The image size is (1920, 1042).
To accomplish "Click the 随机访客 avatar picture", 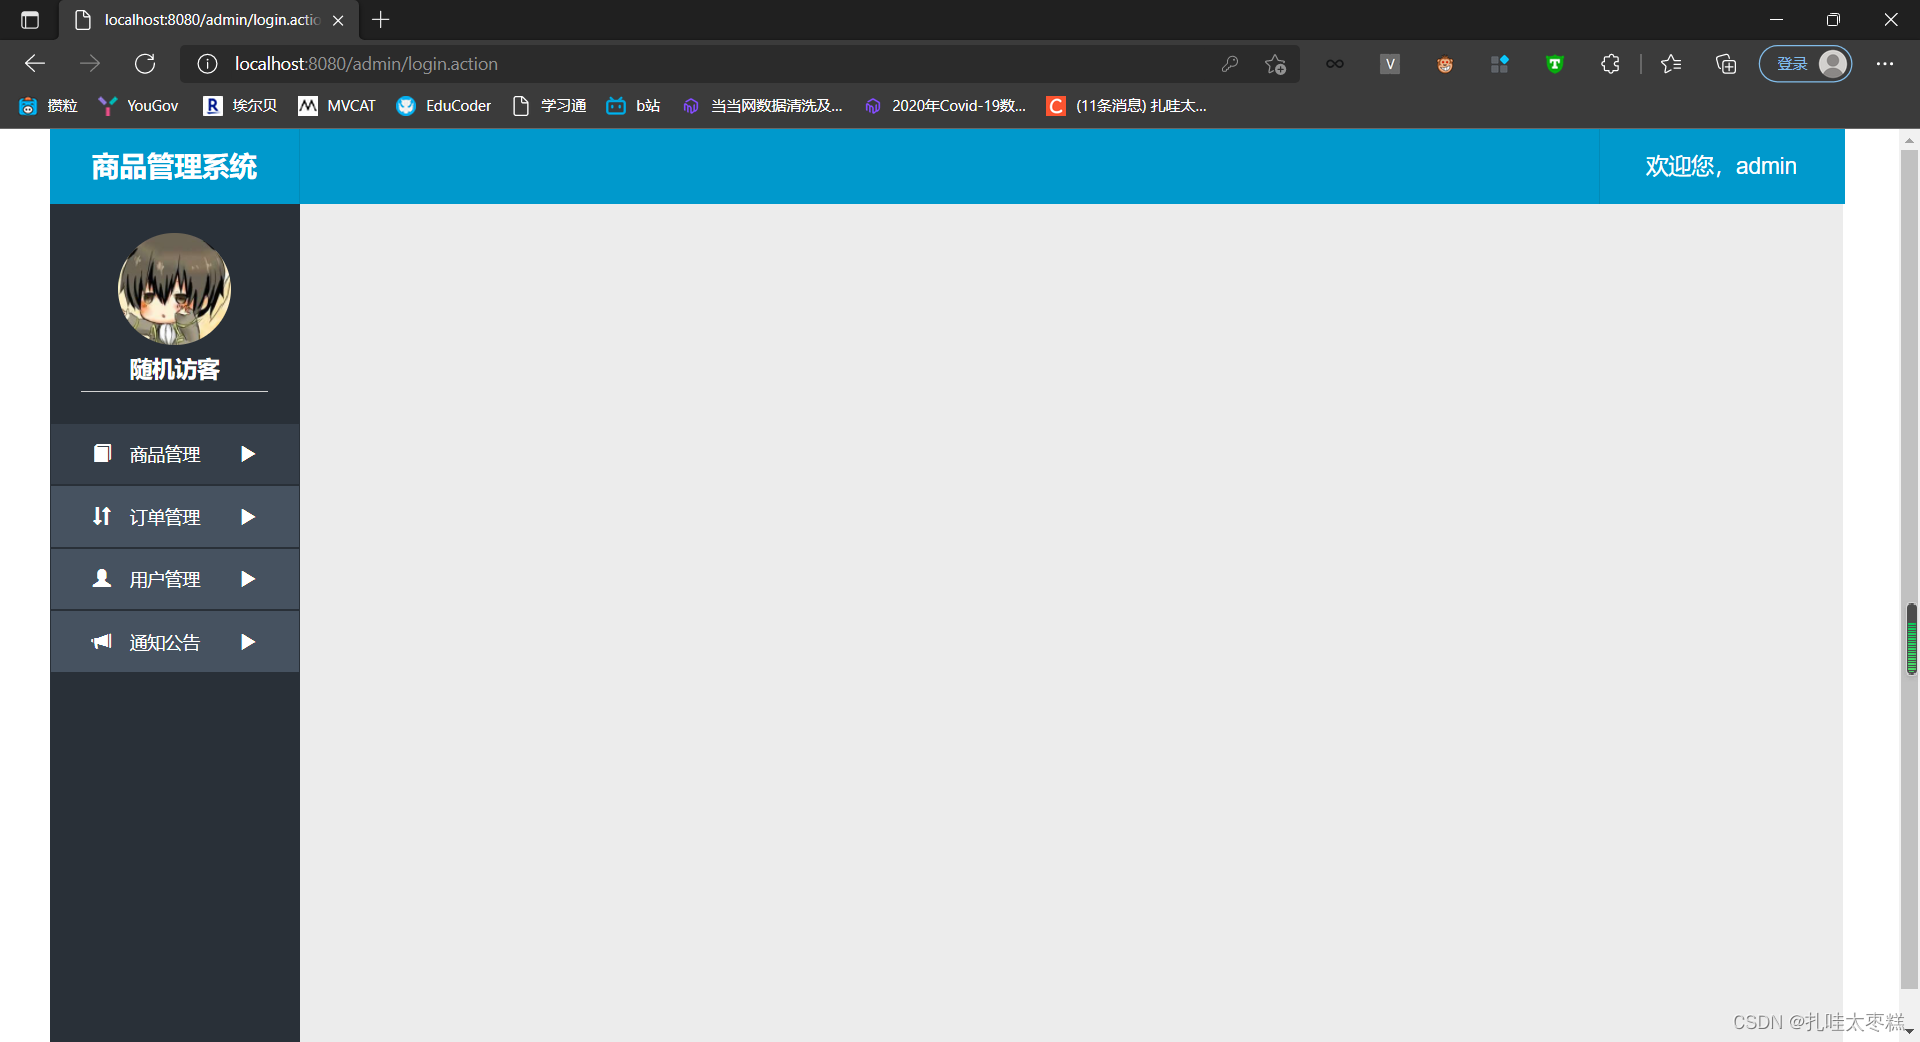I will click(x=175, y=289).
